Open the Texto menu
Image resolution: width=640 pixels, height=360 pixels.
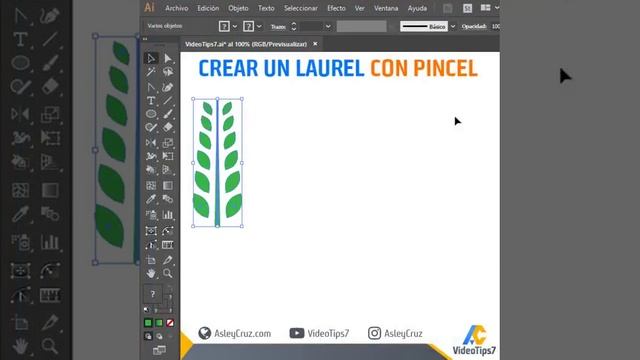pyautogui.click(x=266, y=8)
